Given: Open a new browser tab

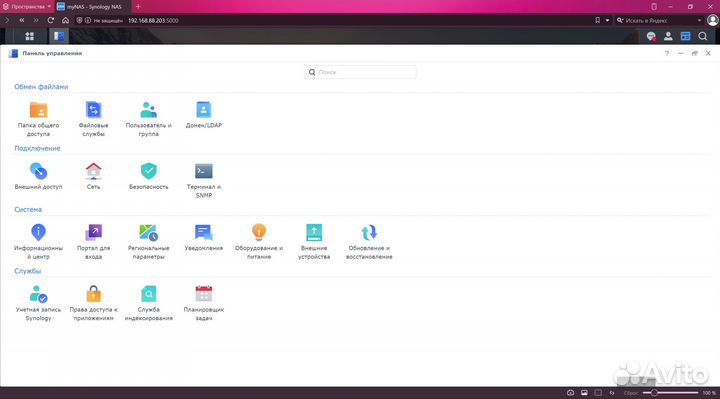Looking at the screenshot, I should [138, 7].
